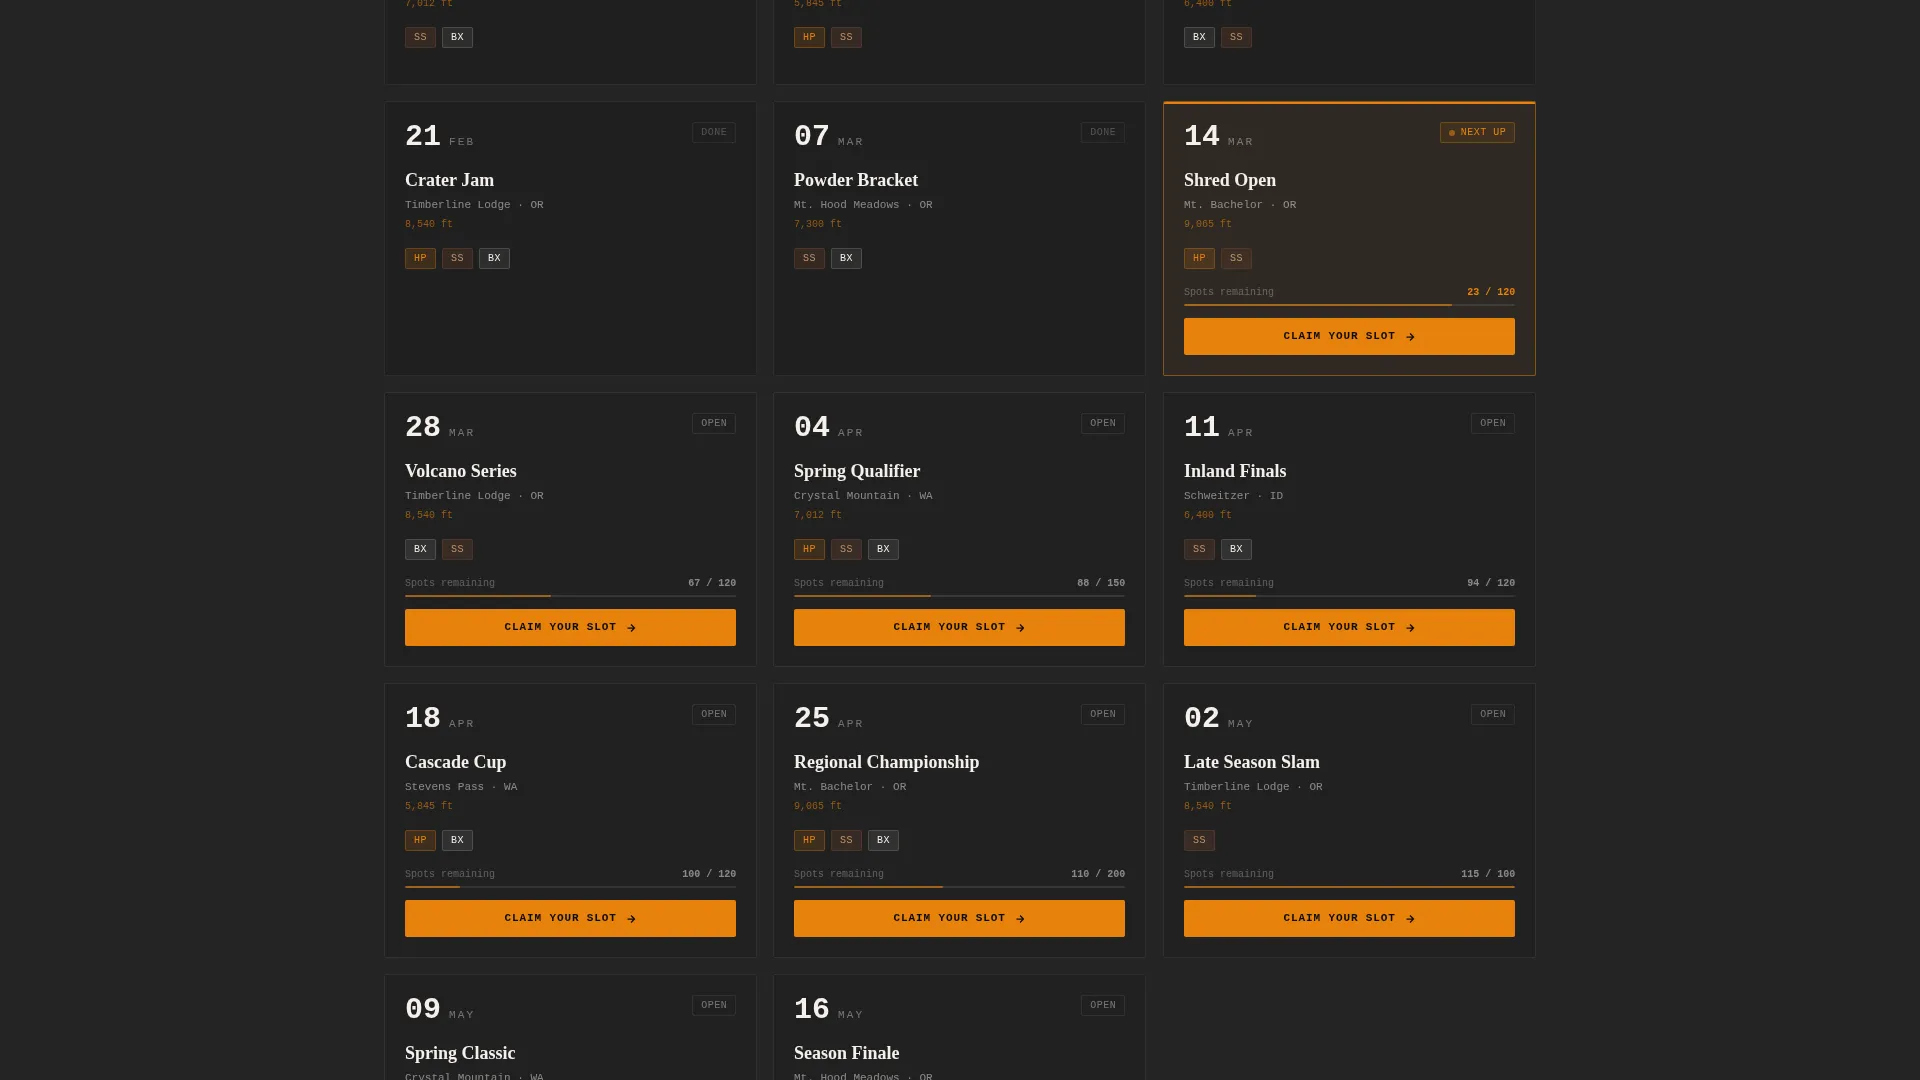Screen dimensions: 1920x1080
Task: Select the SS tag on Crater Jam
Action: tap(457, 259)
